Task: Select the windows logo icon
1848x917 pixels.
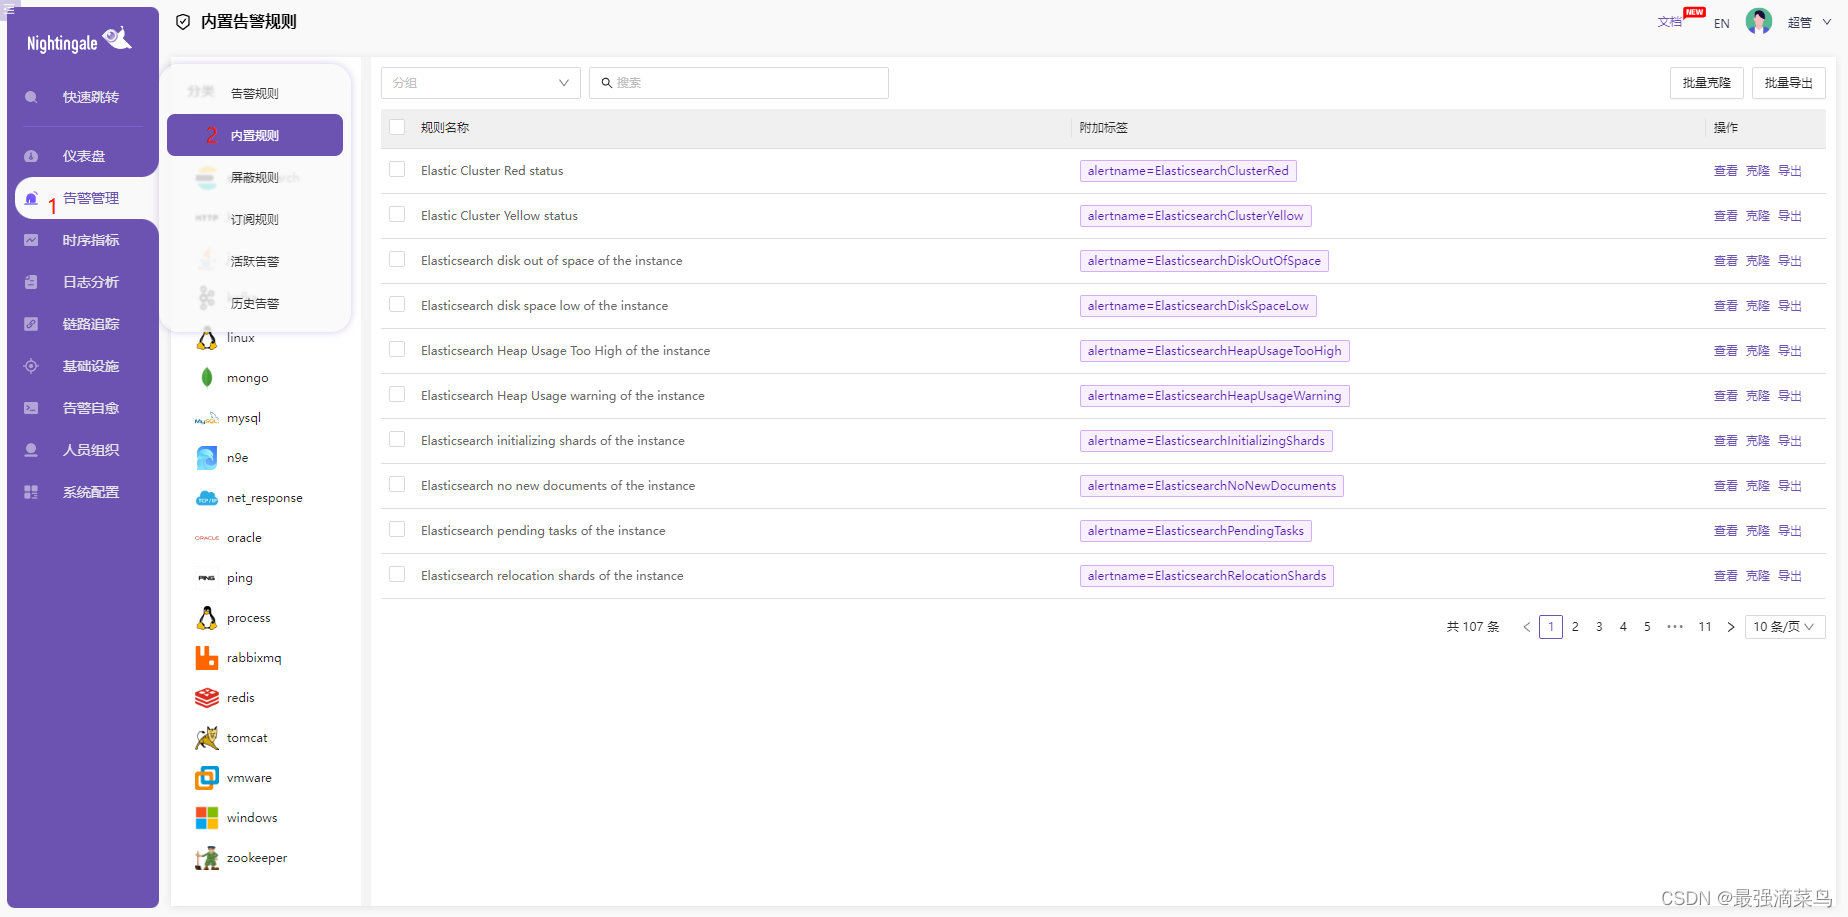Action: pos(207,818)
